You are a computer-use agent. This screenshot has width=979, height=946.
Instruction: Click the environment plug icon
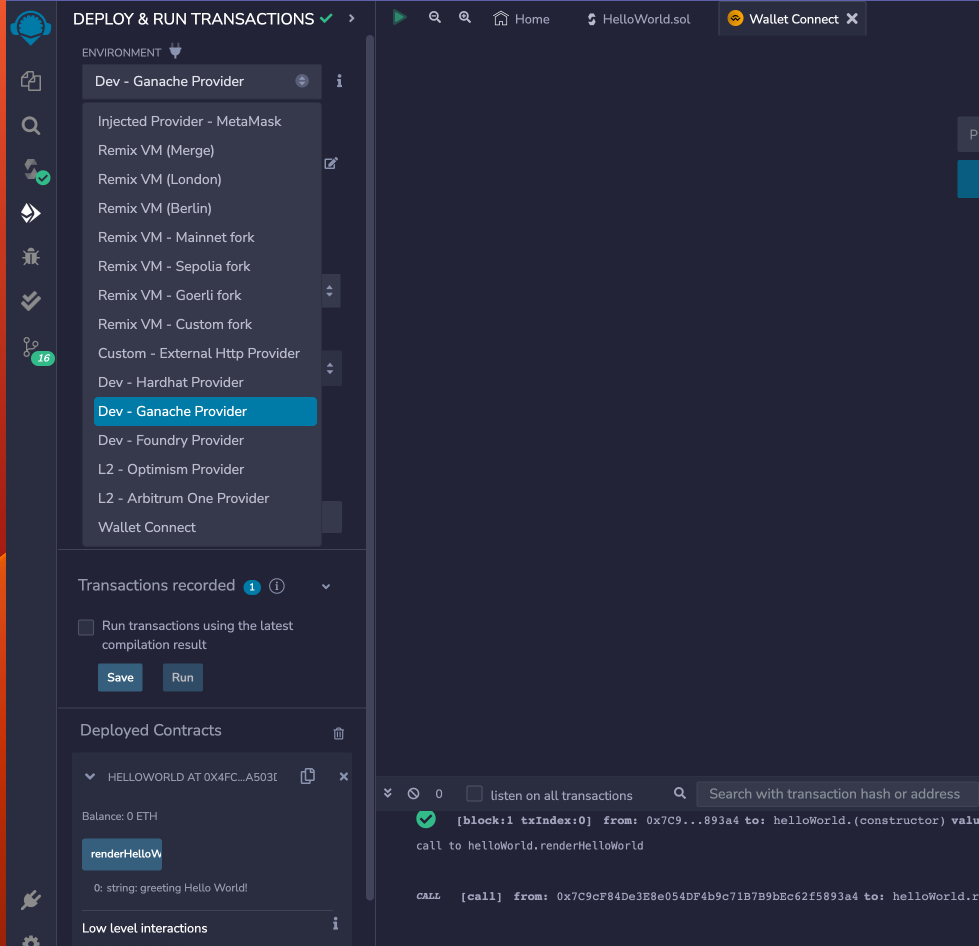coord(175,51)
